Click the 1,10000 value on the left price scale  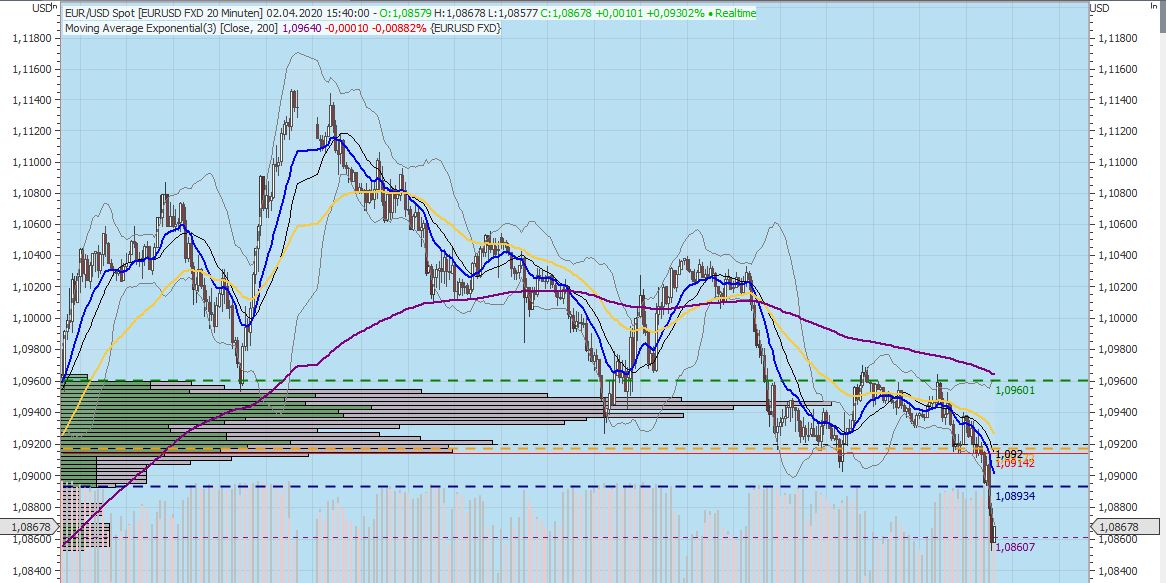coord(32,316)
